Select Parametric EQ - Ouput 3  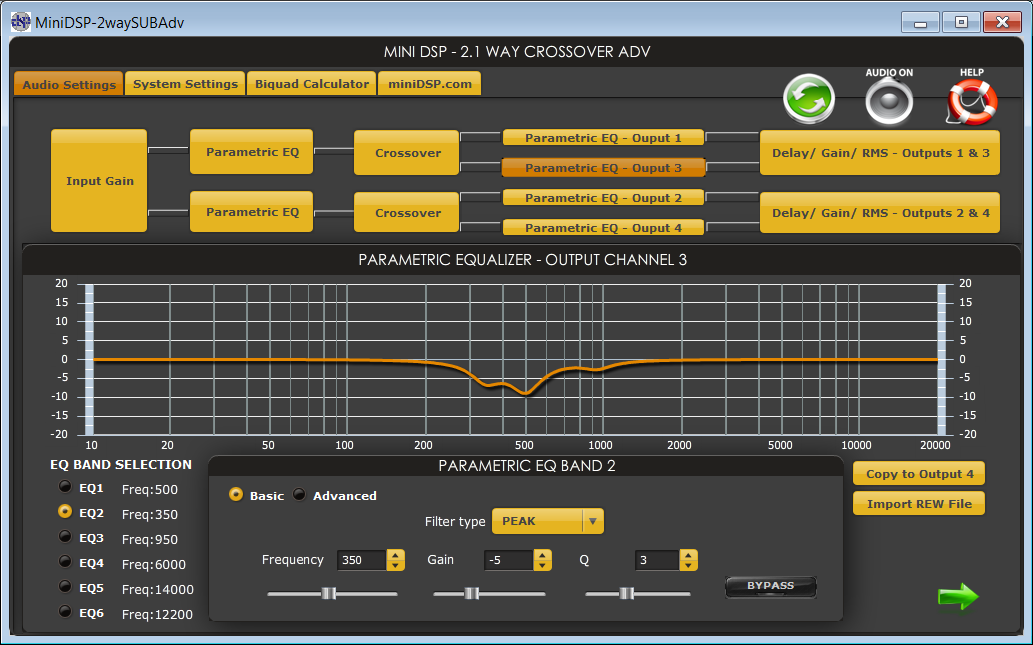point(603,168)
